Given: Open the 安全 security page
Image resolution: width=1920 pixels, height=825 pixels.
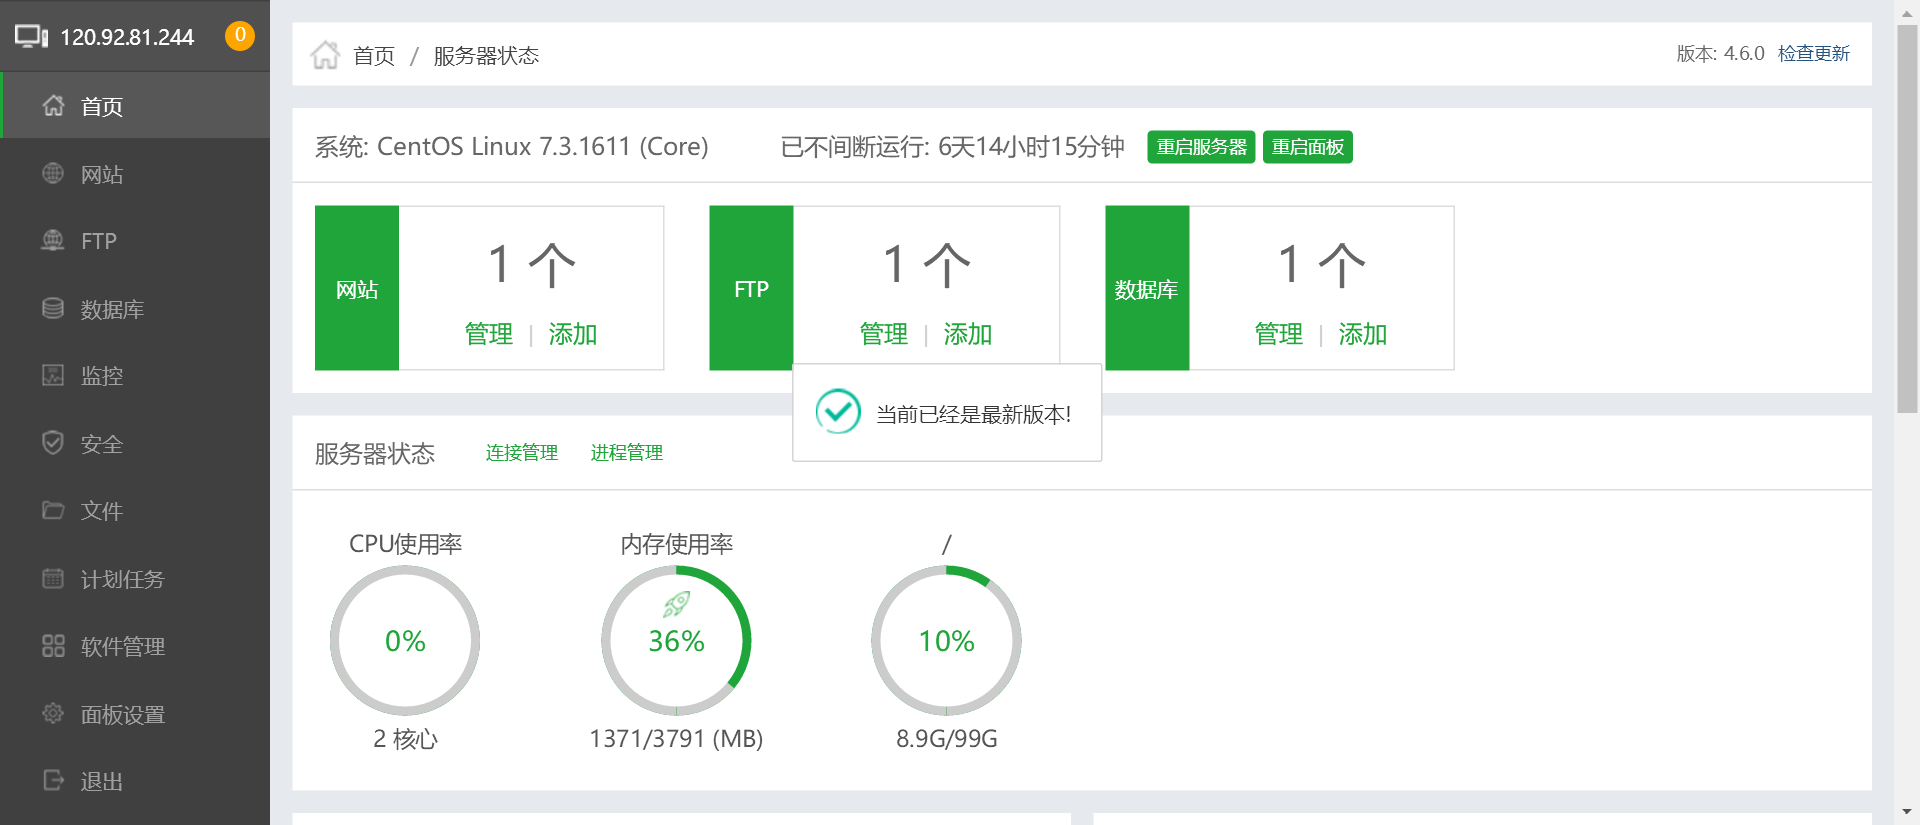Looking at the screenshot, I should 135,443.
